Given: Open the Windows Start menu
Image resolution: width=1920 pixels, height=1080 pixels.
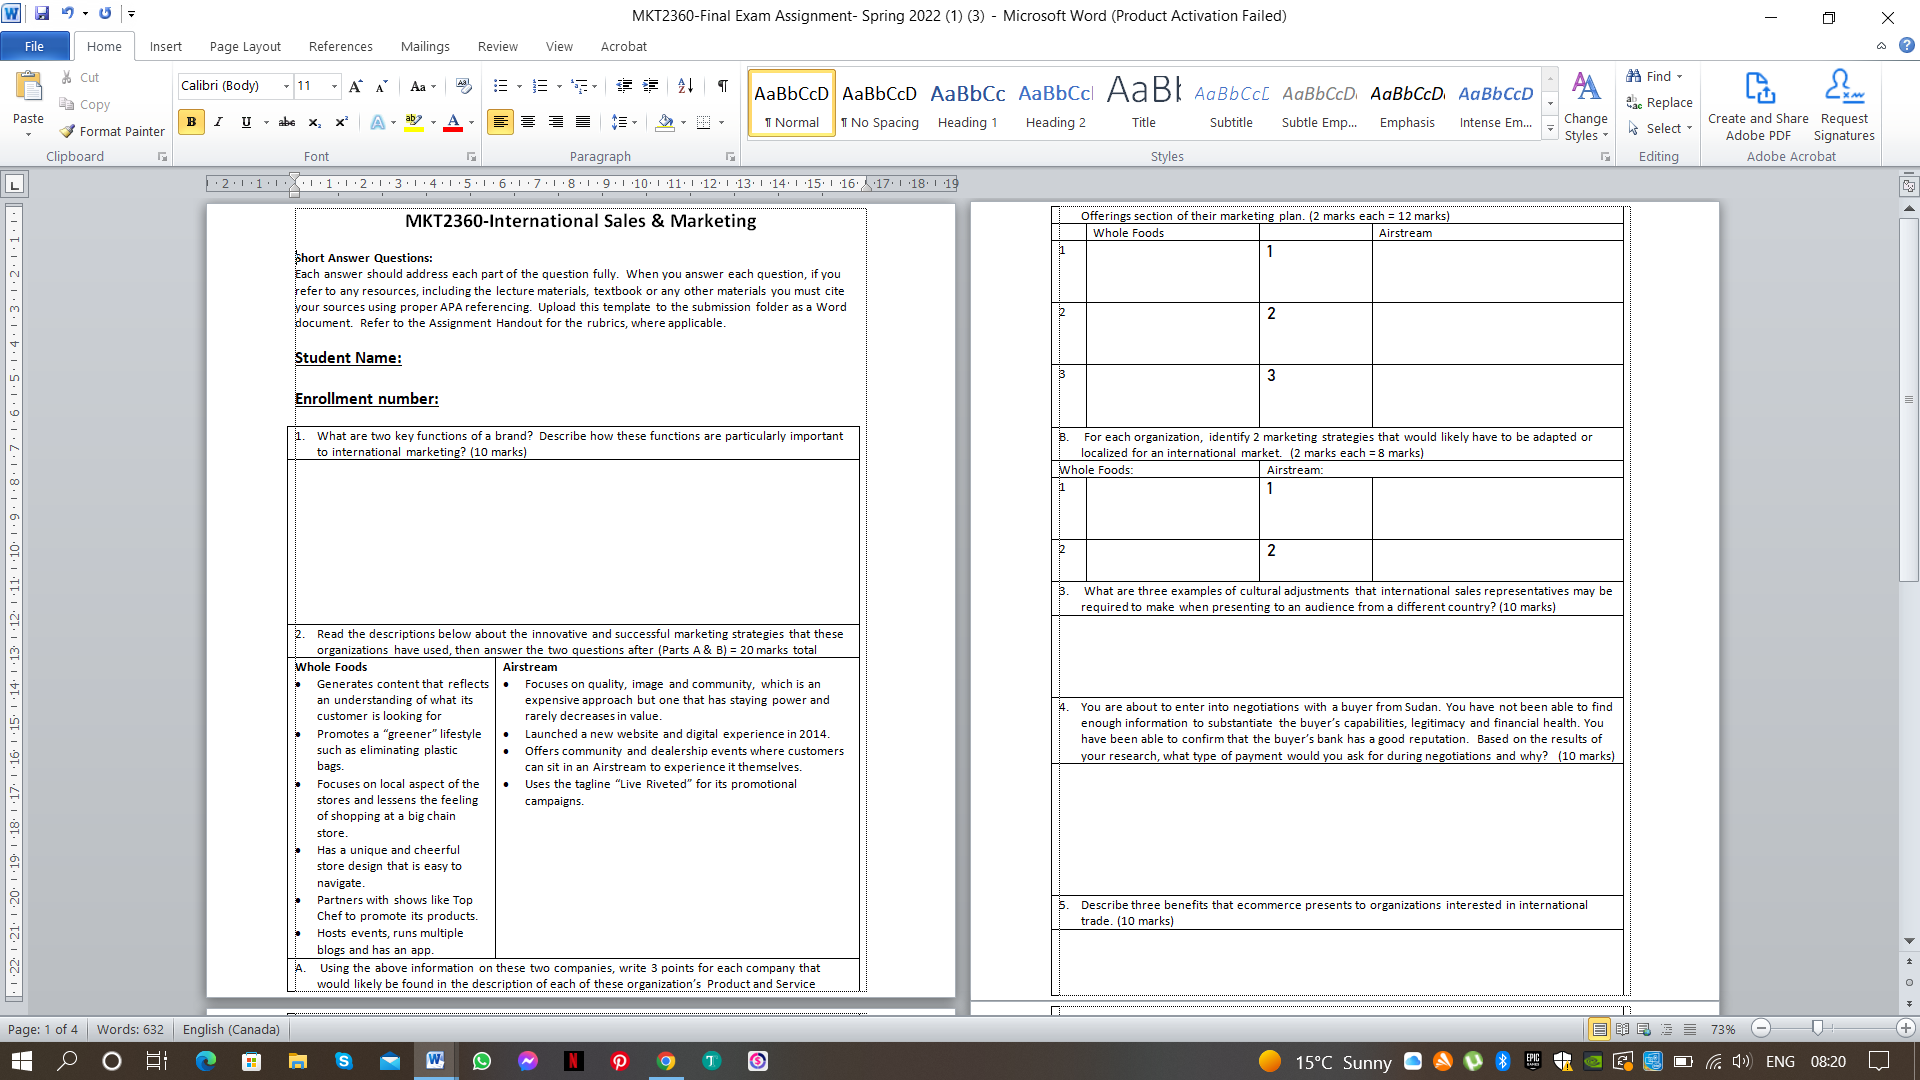Looking at the screenshot, I should (x=22, y=1061).
